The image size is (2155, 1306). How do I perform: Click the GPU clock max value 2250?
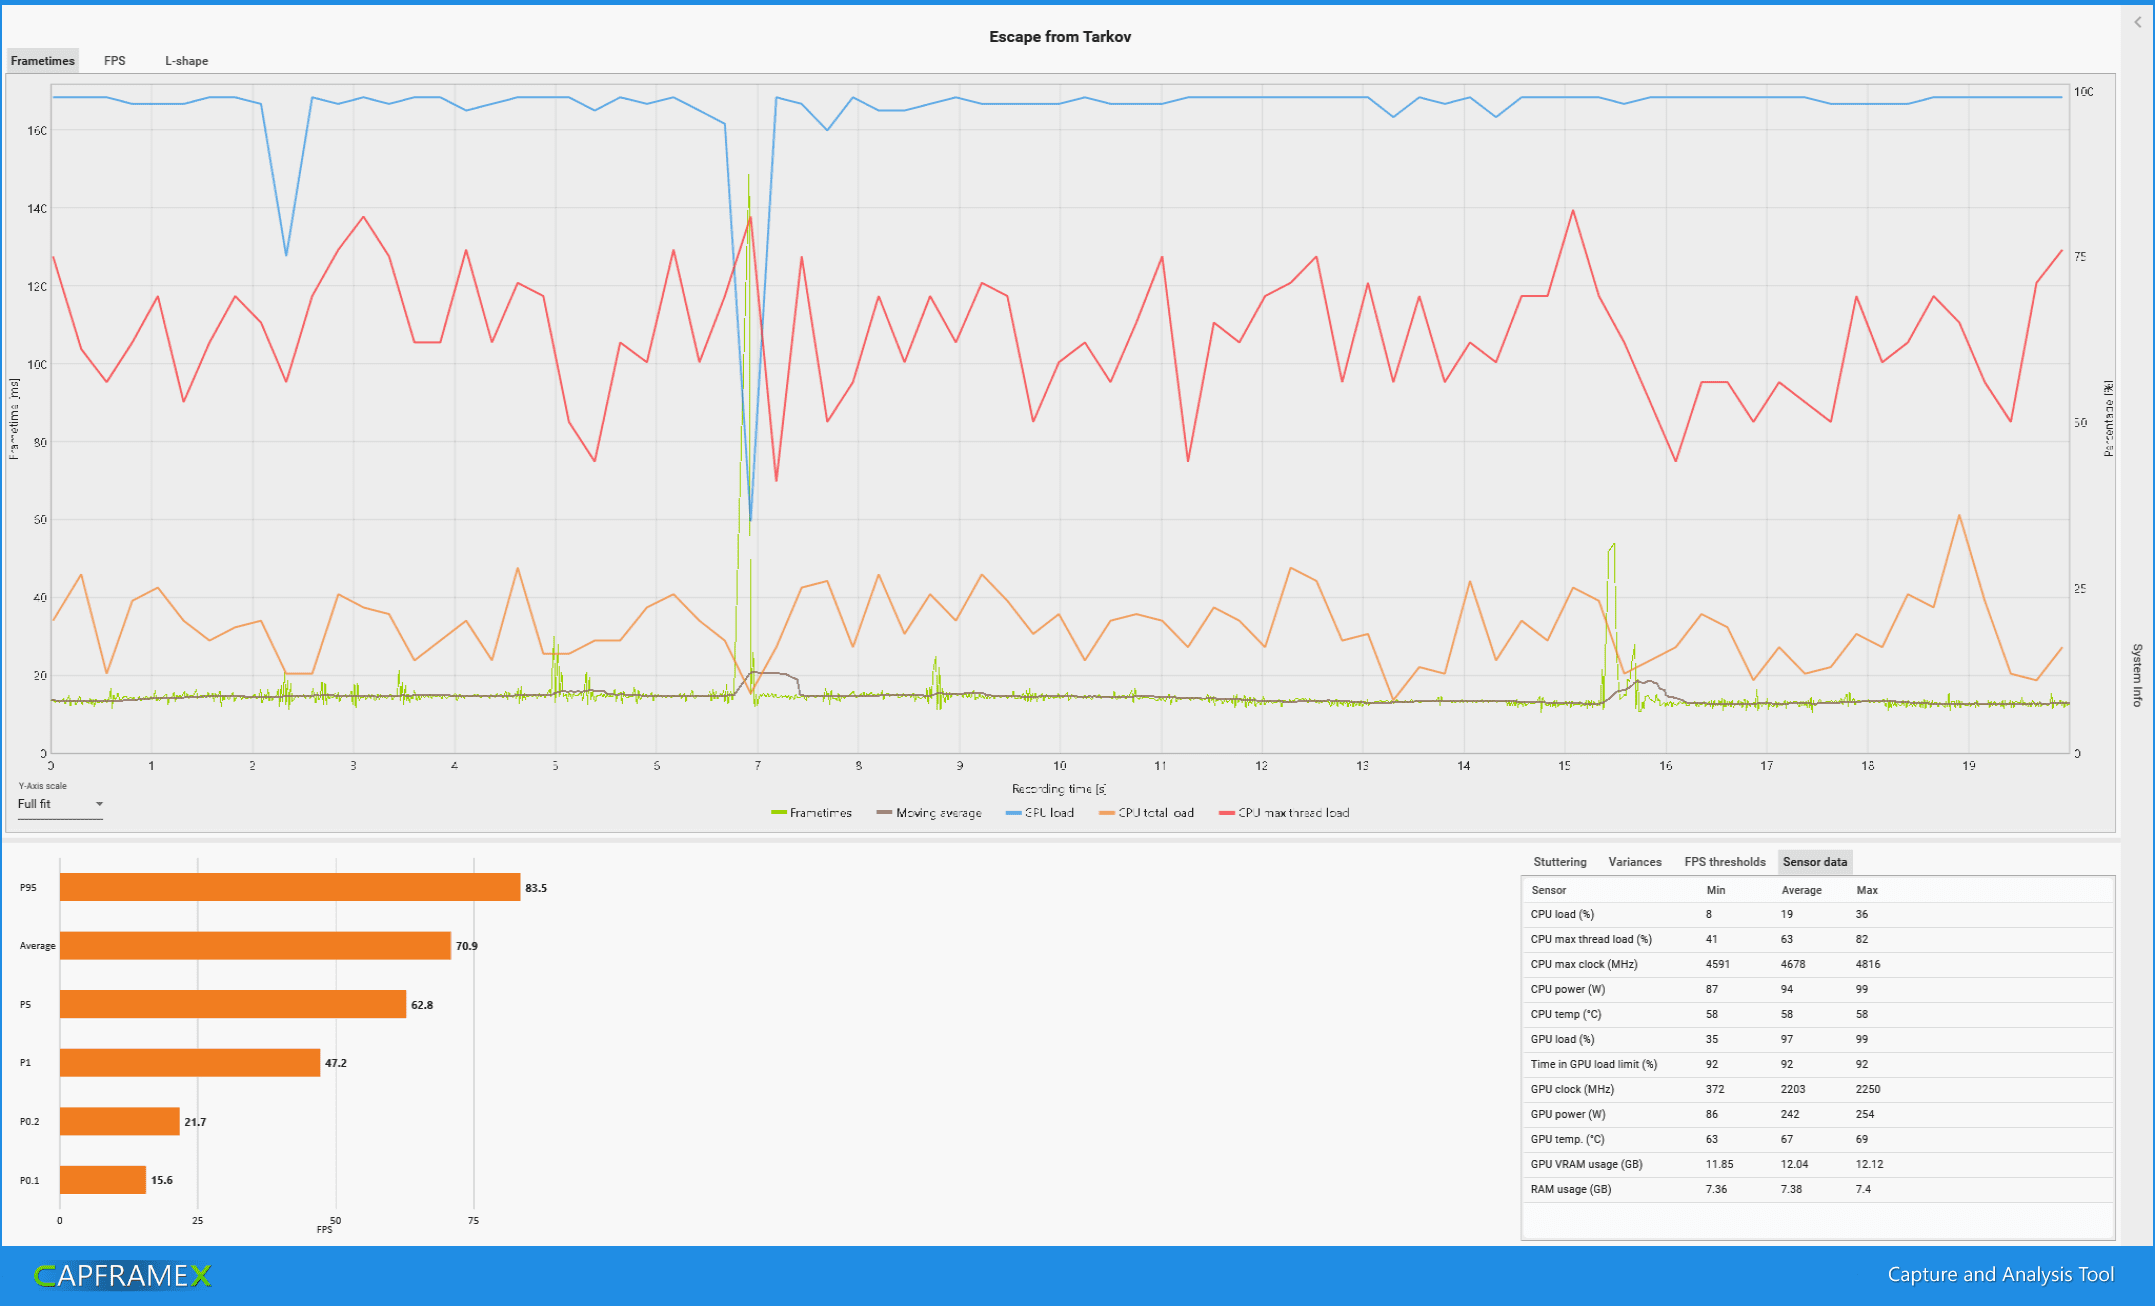[x=1867, y=1089]
